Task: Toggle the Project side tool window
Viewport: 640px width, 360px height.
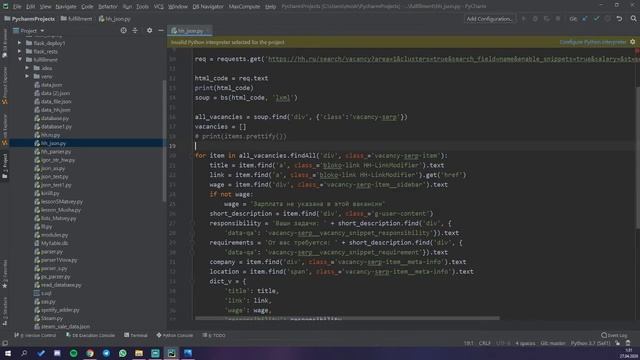Action: (x=4, y=166)
